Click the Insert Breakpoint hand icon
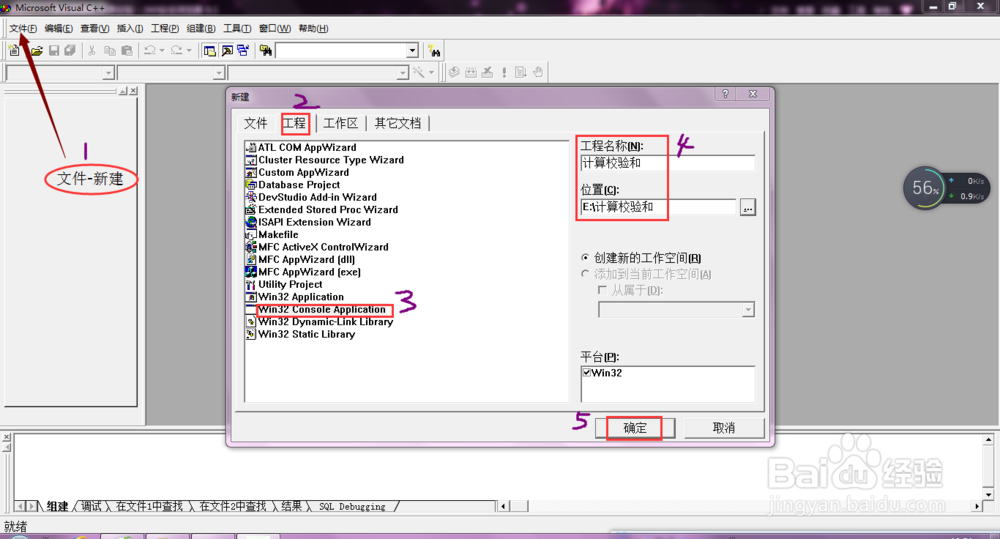 (538, 72)
